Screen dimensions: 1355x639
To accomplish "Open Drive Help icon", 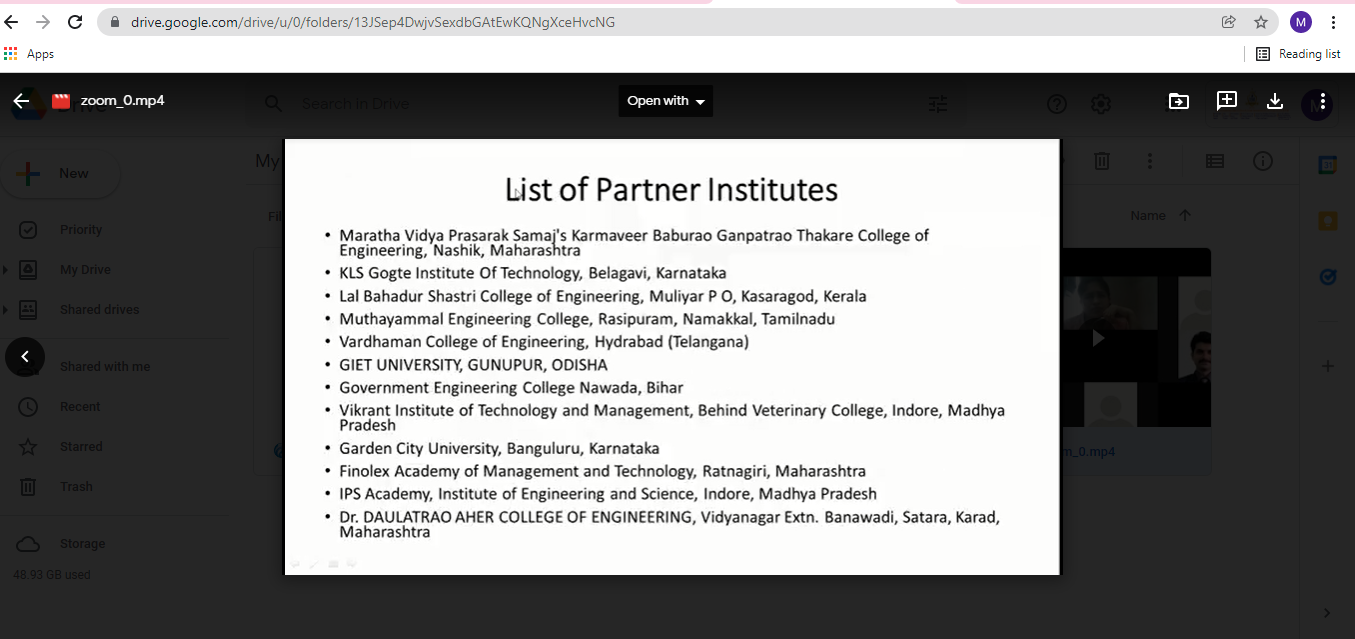I will click(x=1057, y=103).
